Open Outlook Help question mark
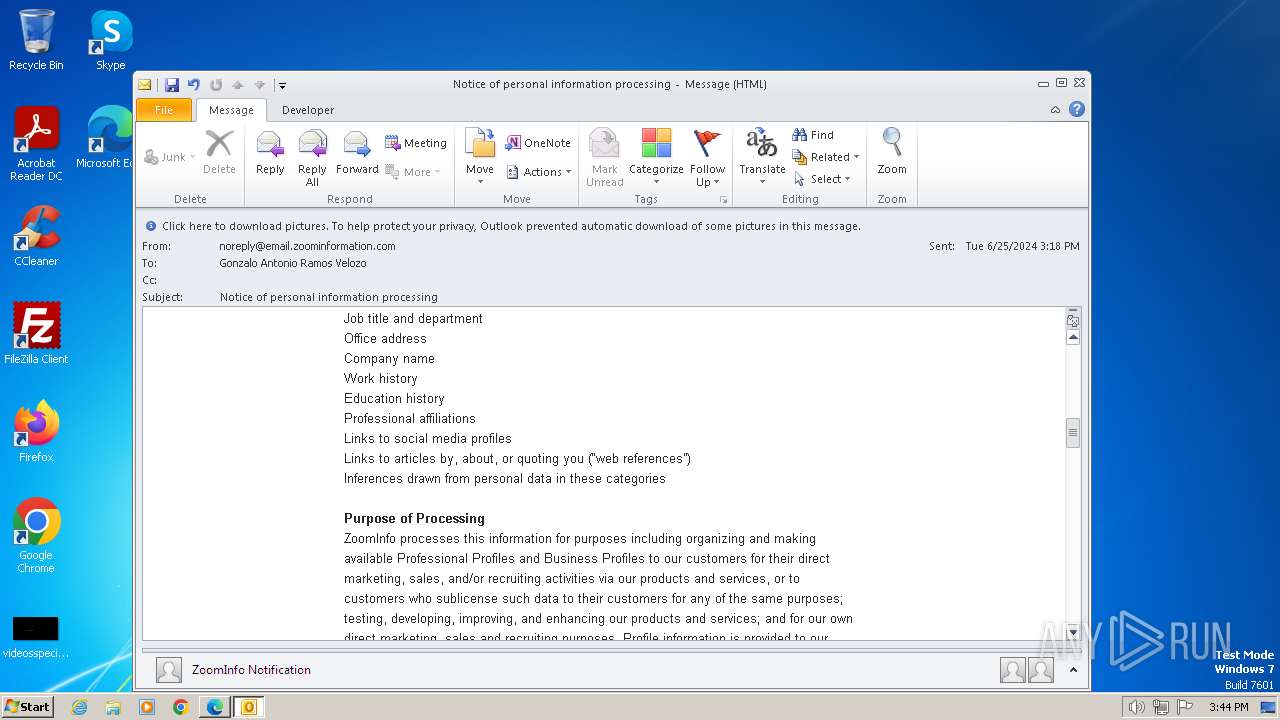Image resolution: width=1280 pixels, height=720 pixels. point(1077,110)
